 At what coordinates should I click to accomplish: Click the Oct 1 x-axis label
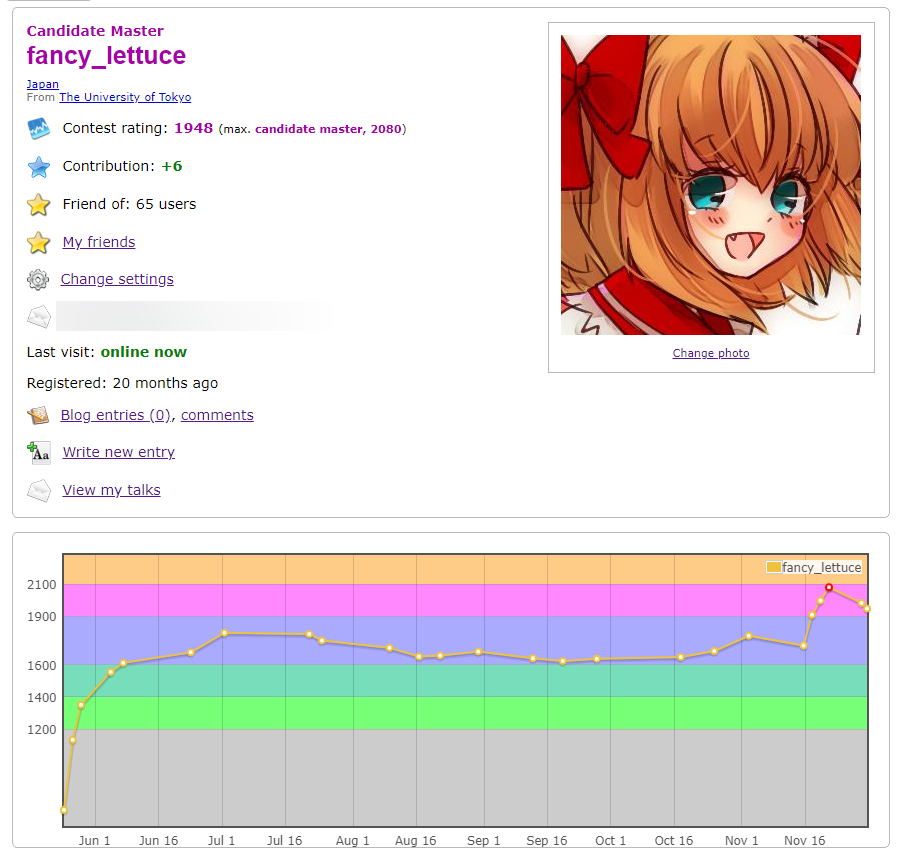point(610,841)
